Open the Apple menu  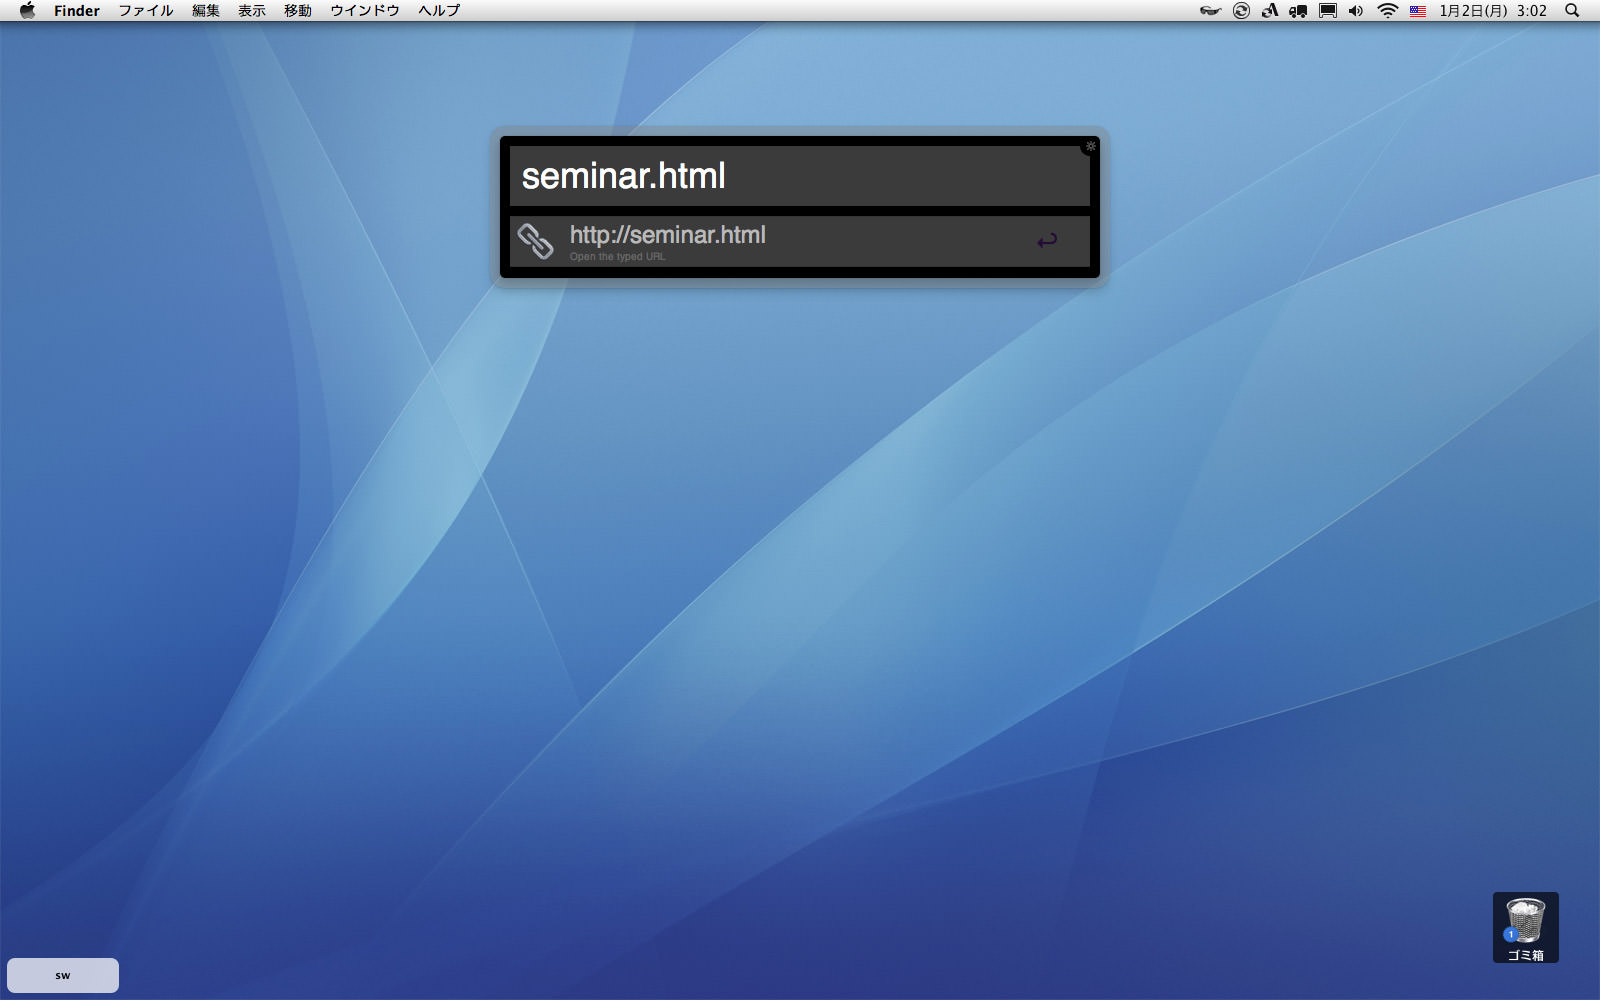tap(27, 11)
